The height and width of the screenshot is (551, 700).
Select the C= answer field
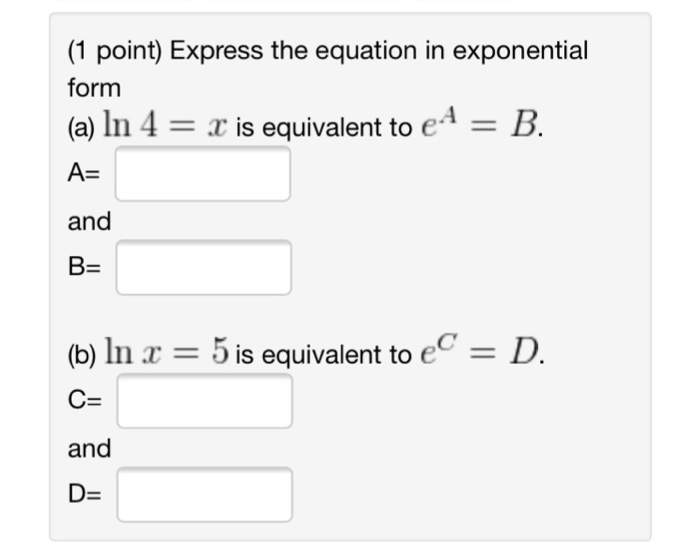coord(203,401)
